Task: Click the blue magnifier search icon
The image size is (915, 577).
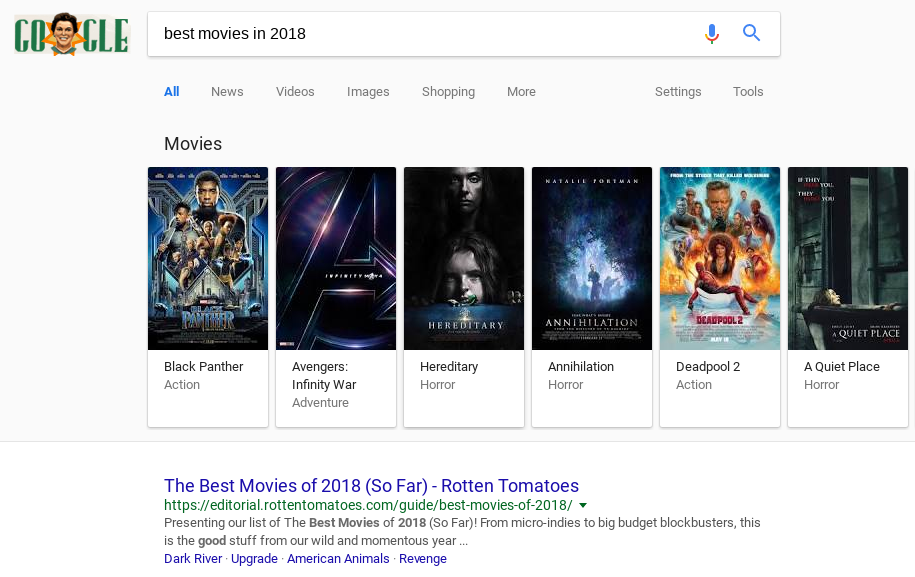Action: click(x=751, y=33)
